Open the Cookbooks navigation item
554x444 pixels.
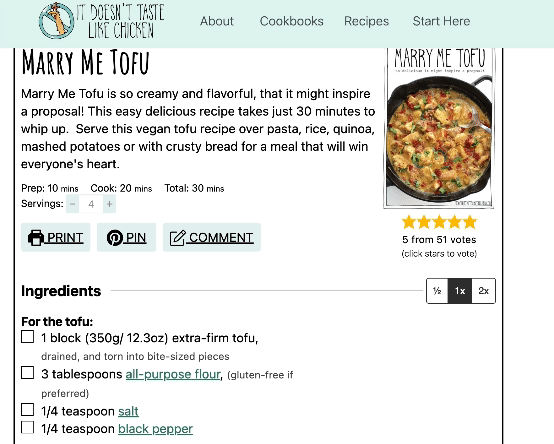[x=291, y=21]
